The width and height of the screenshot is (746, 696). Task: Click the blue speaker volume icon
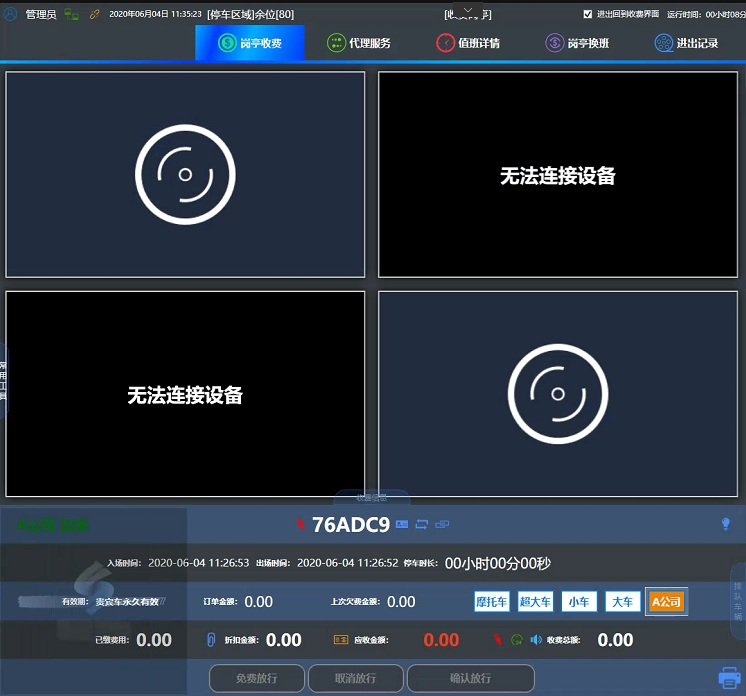pyautogui.click(x=536, y=640)
